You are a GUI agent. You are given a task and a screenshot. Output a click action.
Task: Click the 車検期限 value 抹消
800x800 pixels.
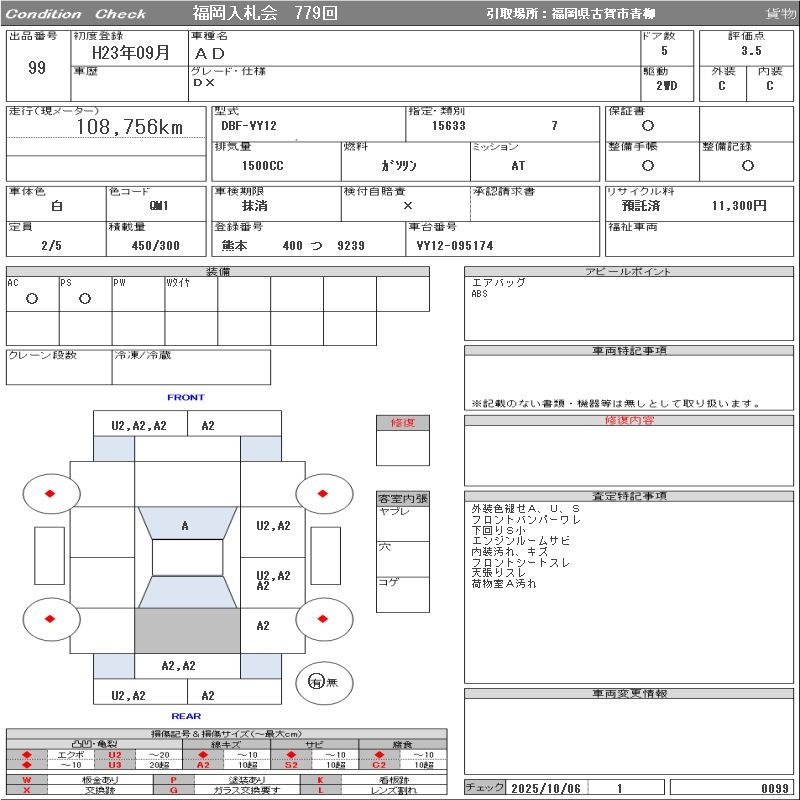(x=255, y=206)
